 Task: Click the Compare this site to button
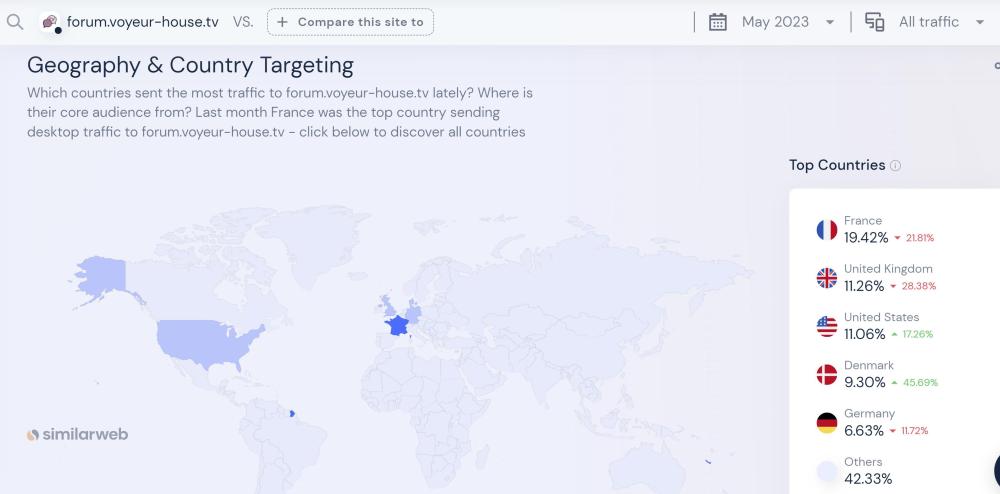(x=350, y=22)
